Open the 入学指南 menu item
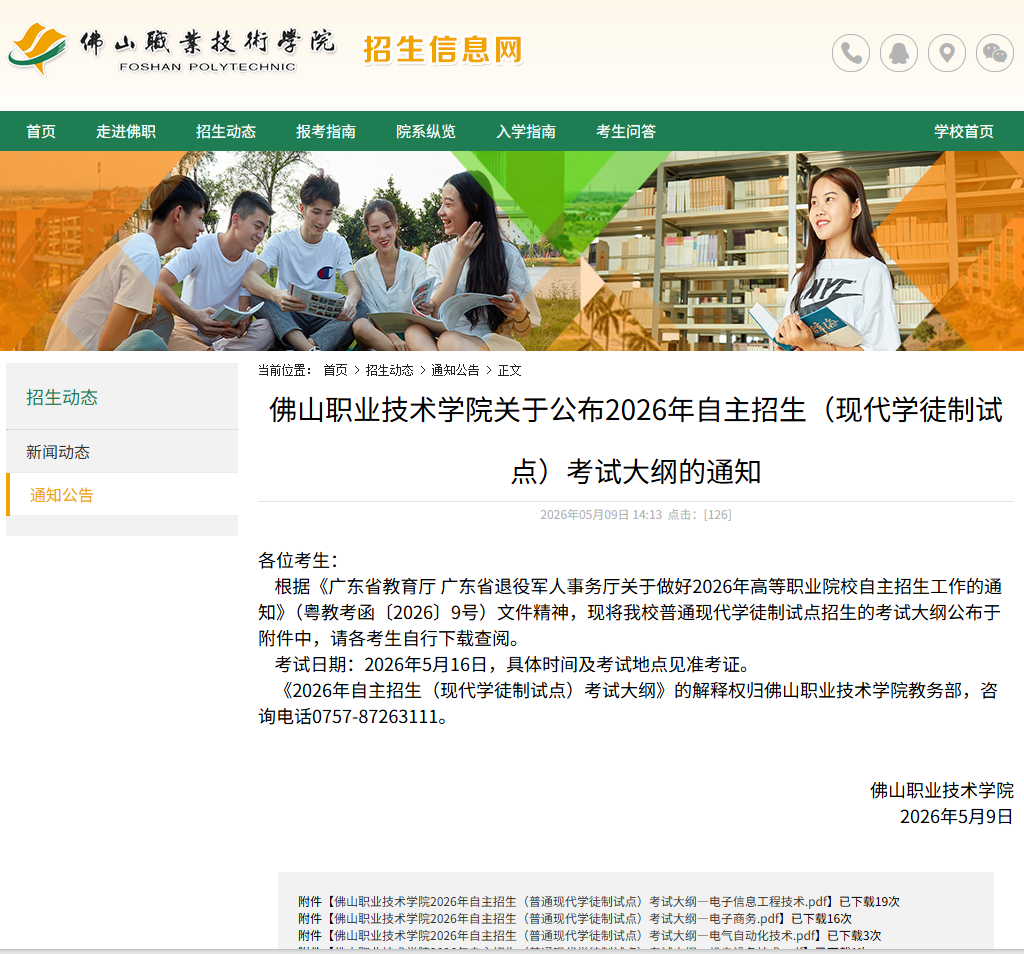Image resolution: width=1024 pixels, height=954 pixels. point(526,131)
